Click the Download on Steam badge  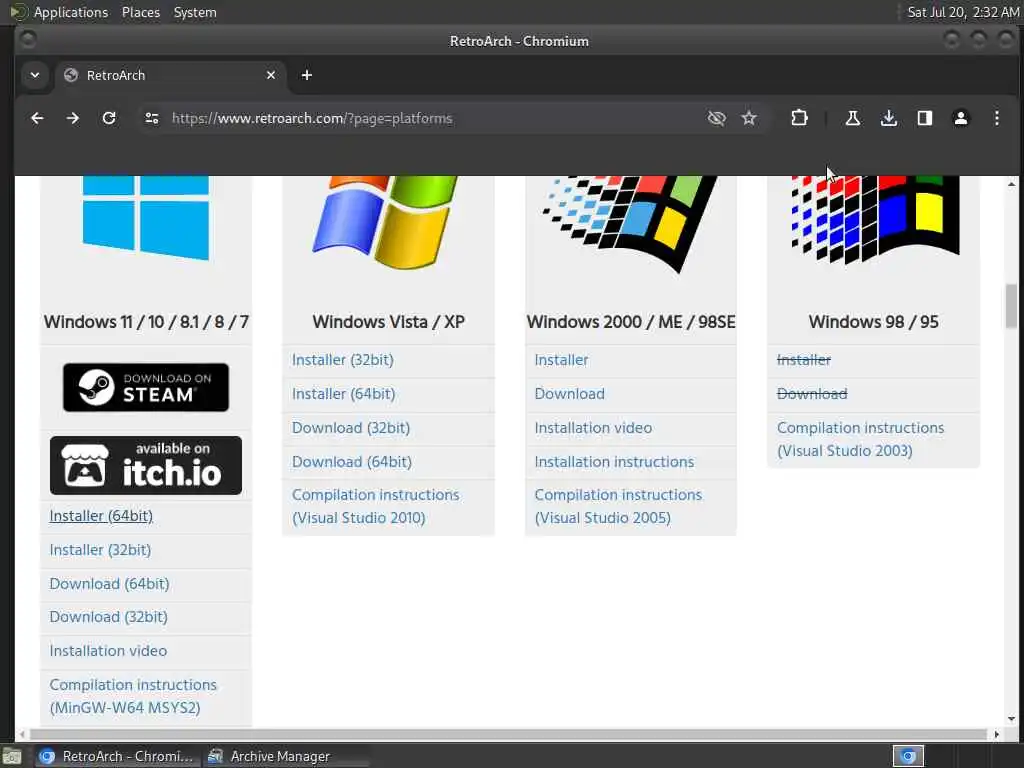146,387
